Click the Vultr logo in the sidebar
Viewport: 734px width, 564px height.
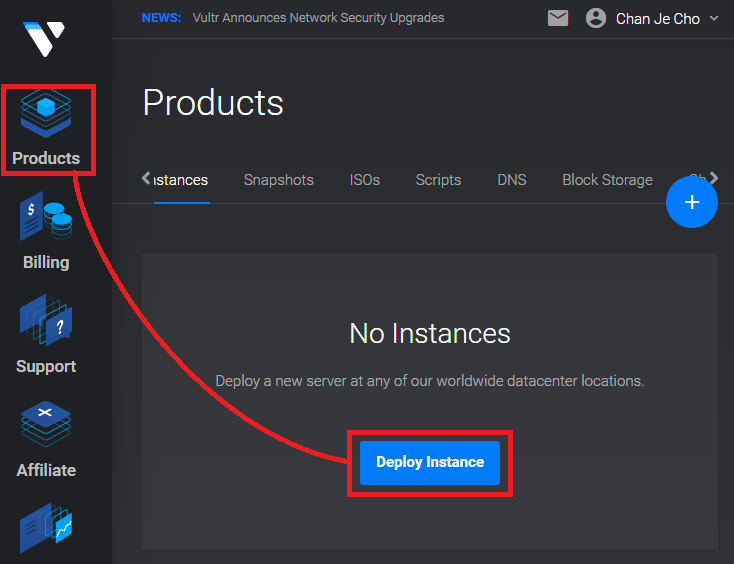(44, 39)
